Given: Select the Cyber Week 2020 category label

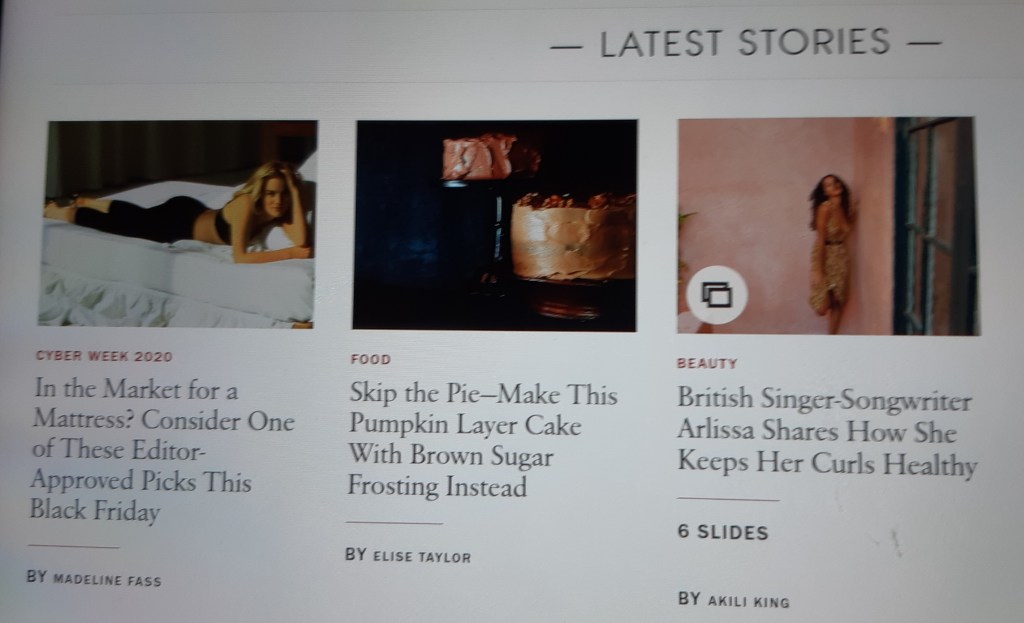Looking at the screenshot, I should 104,357.
